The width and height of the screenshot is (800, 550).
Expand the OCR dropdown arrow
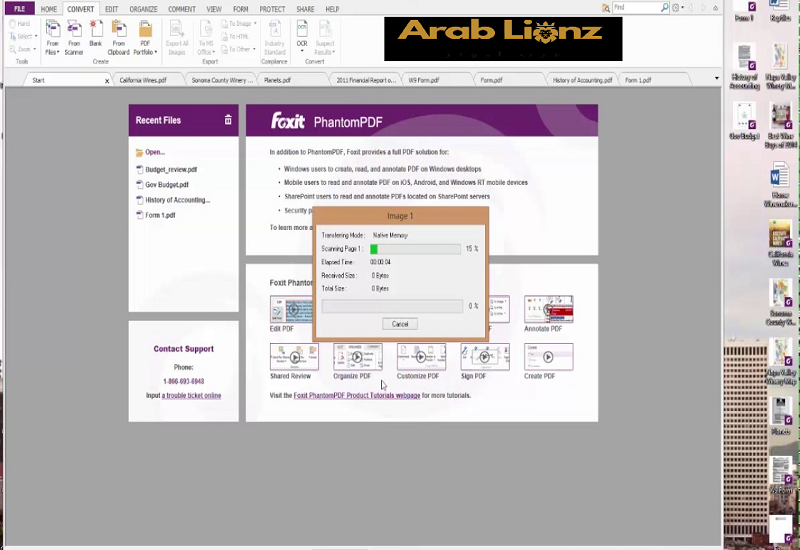302,51
